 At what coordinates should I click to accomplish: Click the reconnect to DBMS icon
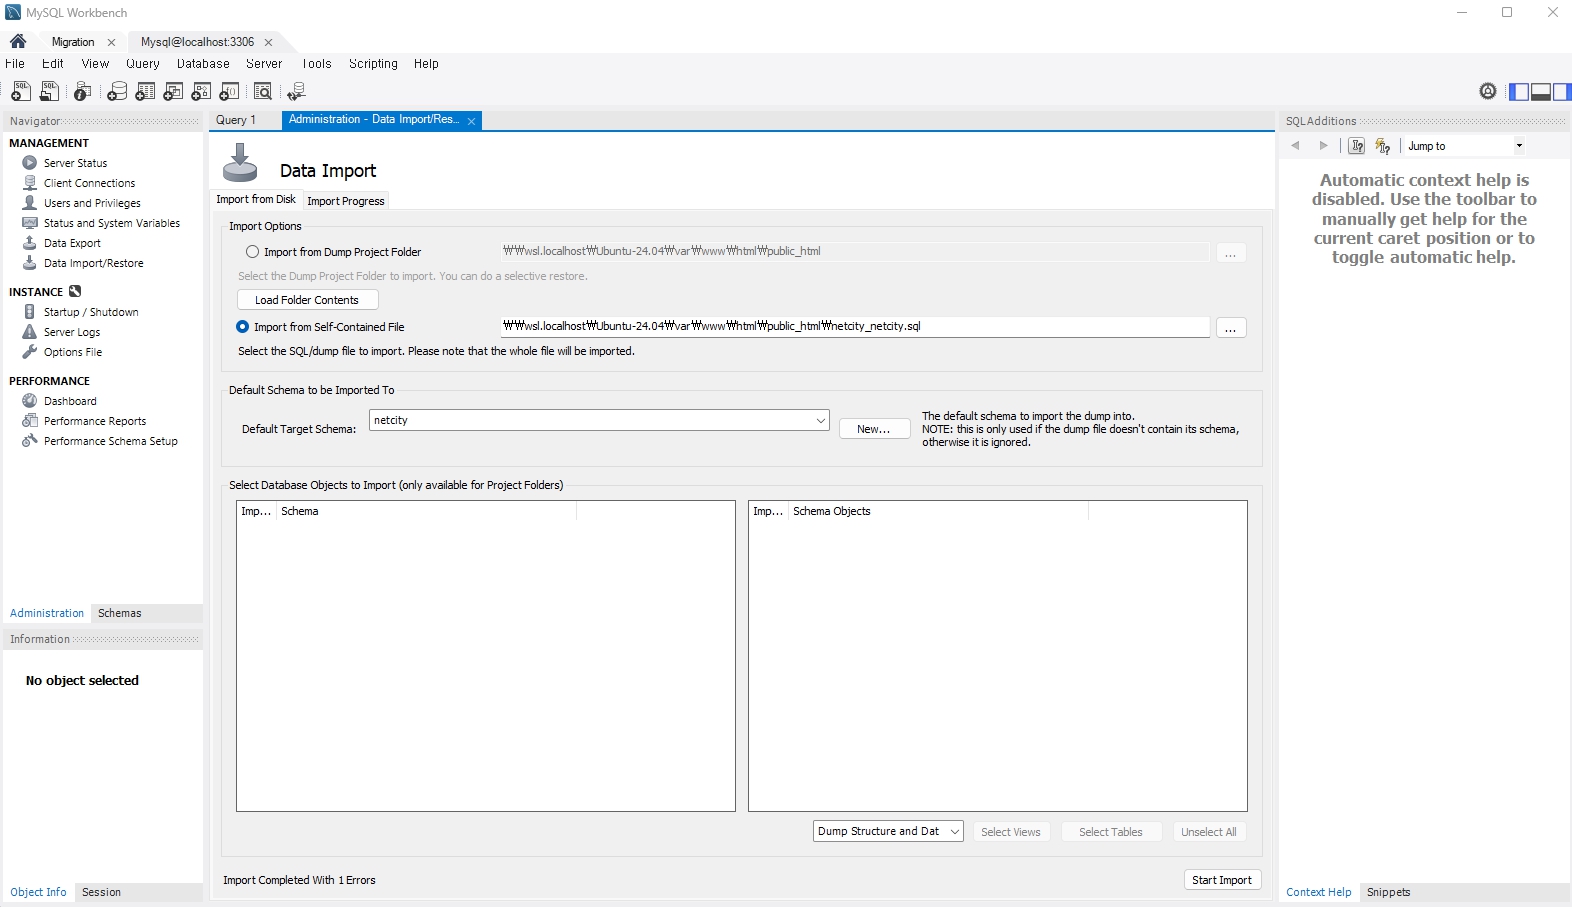(296, 92)
